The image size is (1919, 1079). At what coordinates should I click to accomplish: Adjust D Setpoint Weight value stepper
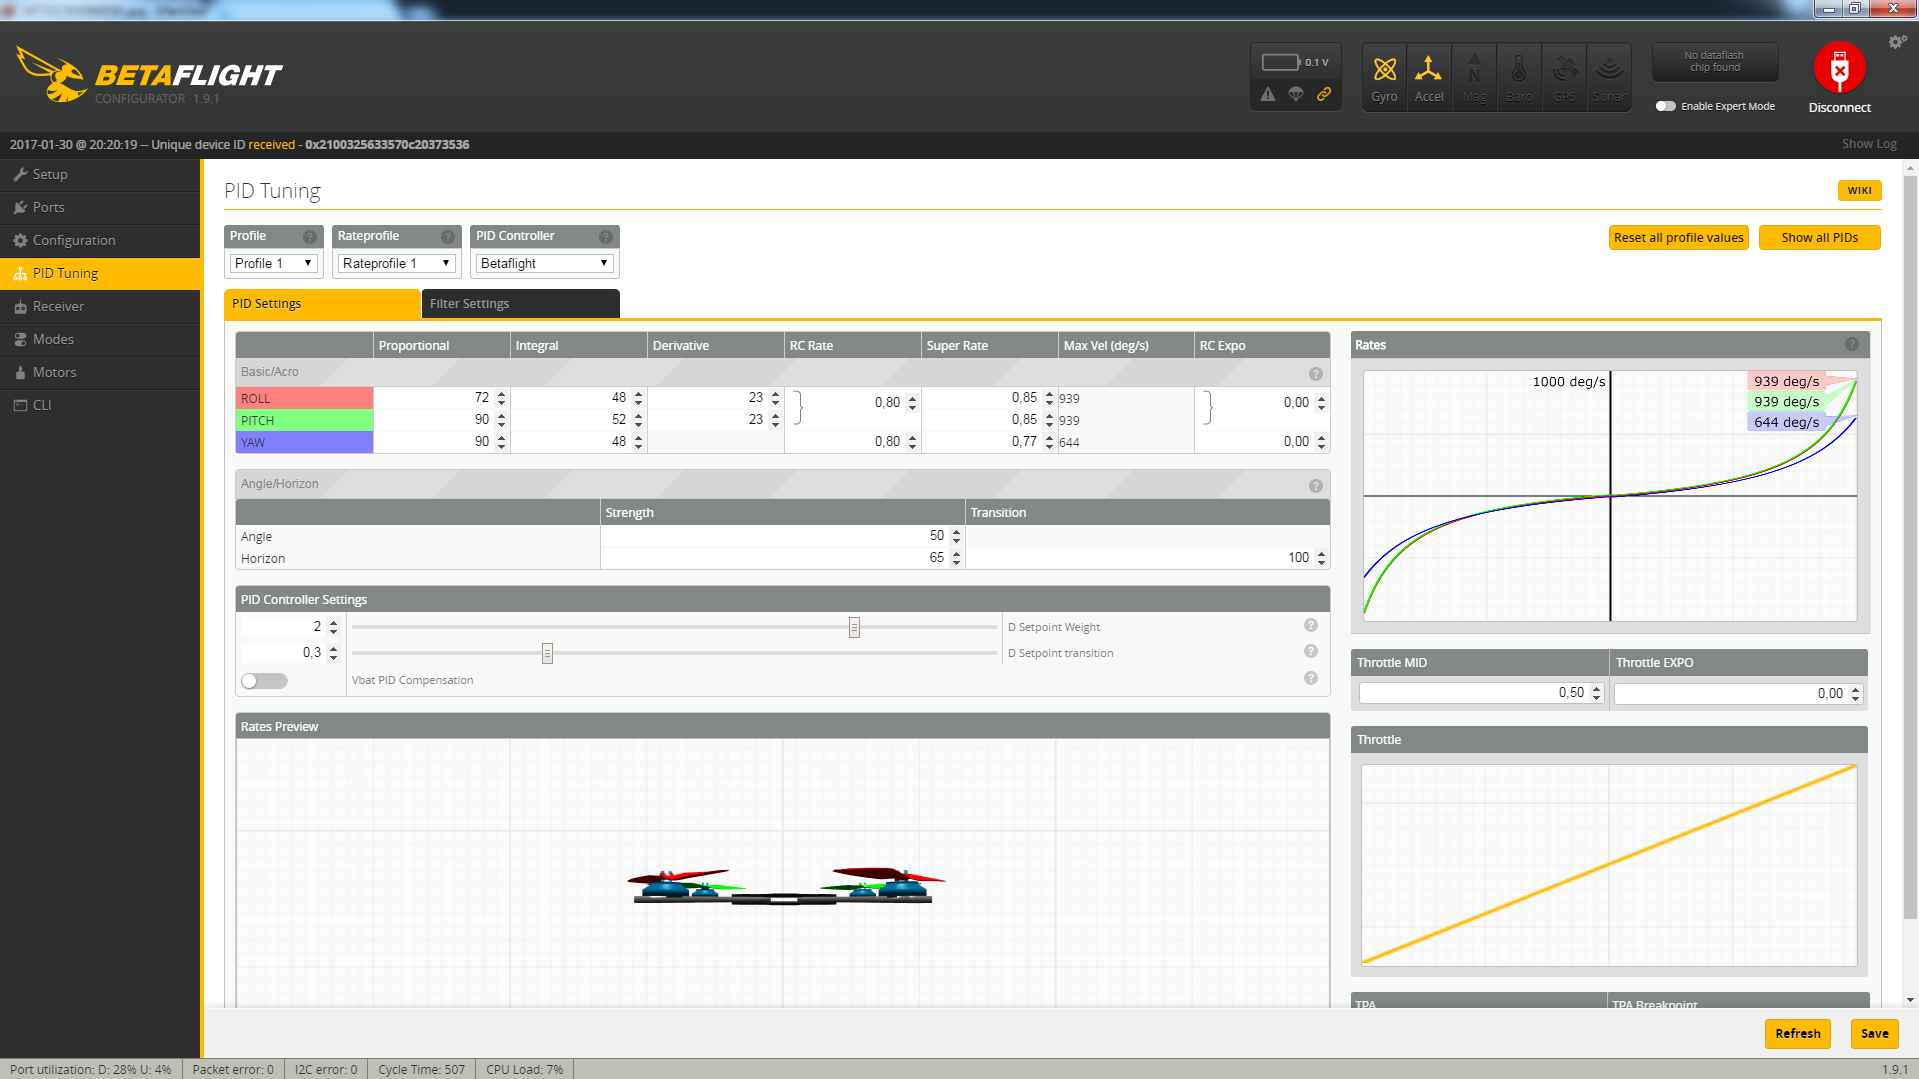333,627
